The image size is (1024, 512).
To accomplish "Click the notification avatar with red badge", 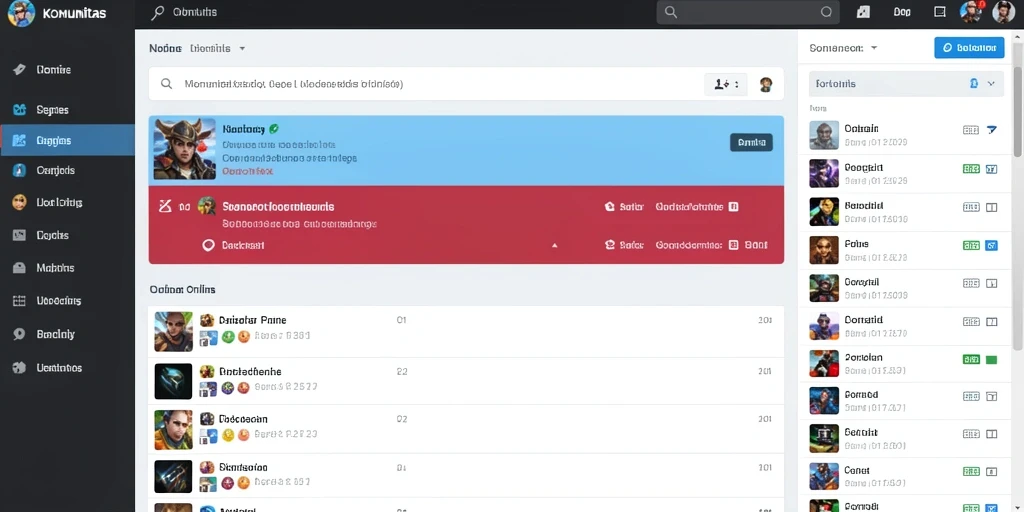I will pyautogui.click(x=971, y=12).
